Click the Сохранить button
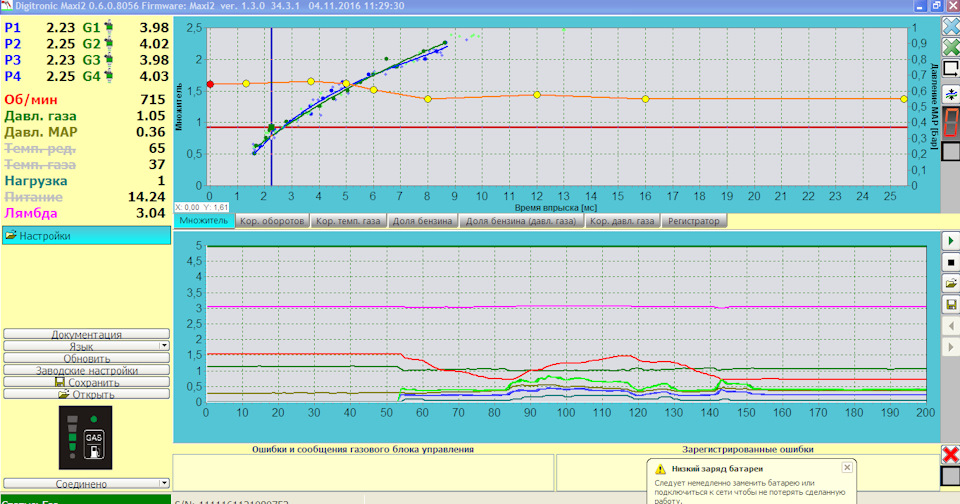 pos(86,382)
